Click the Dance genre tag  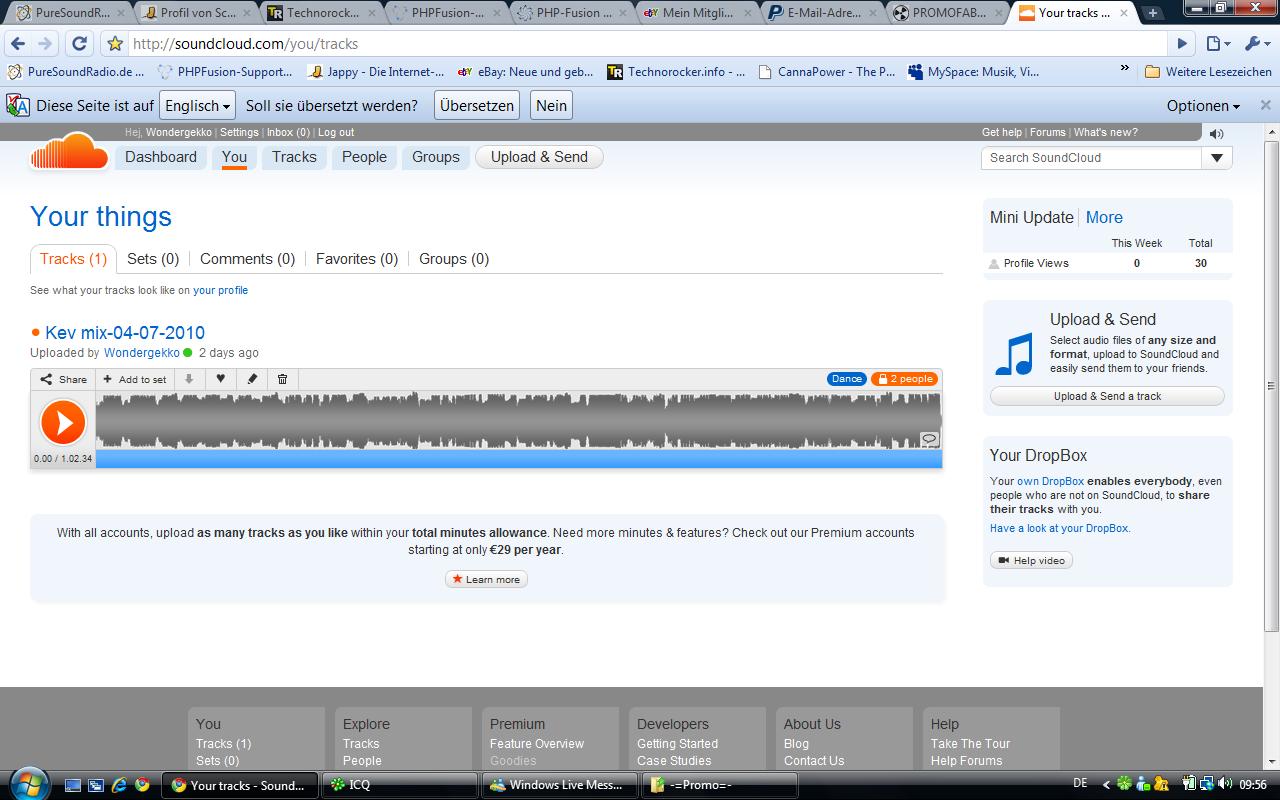click(846, 379)
